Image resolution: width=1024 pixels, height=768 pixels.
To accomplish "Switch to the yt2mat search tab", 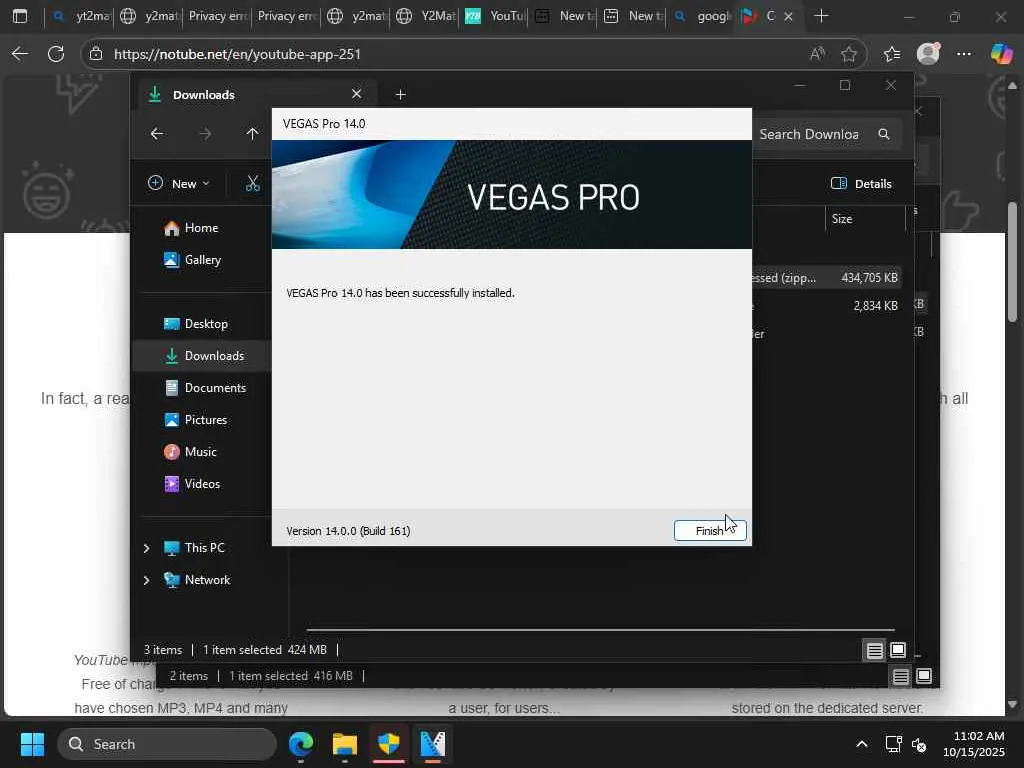I will [80, 16].
